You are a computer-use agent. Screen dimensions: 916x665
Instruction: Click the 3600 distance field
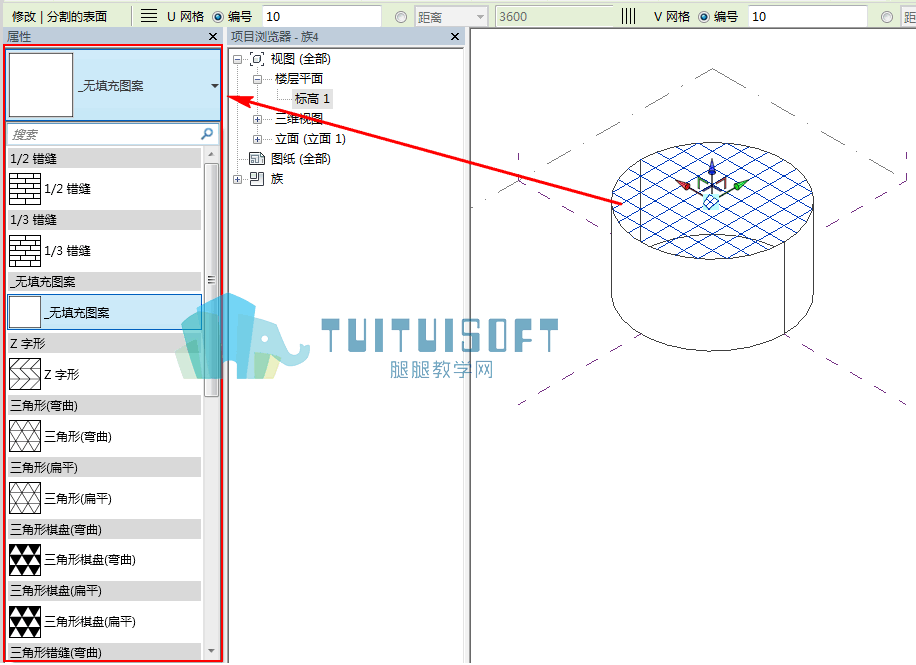[554, 16]
